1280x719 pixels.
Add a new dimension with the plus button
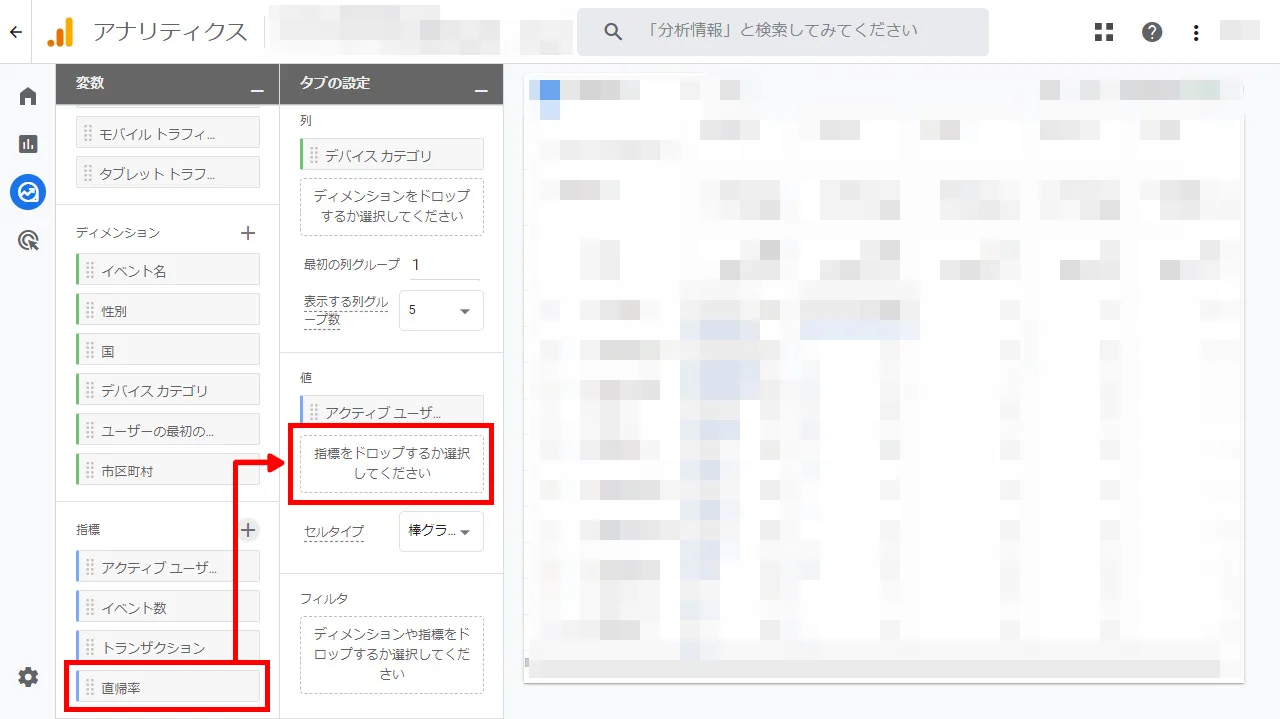click(247, 232)
